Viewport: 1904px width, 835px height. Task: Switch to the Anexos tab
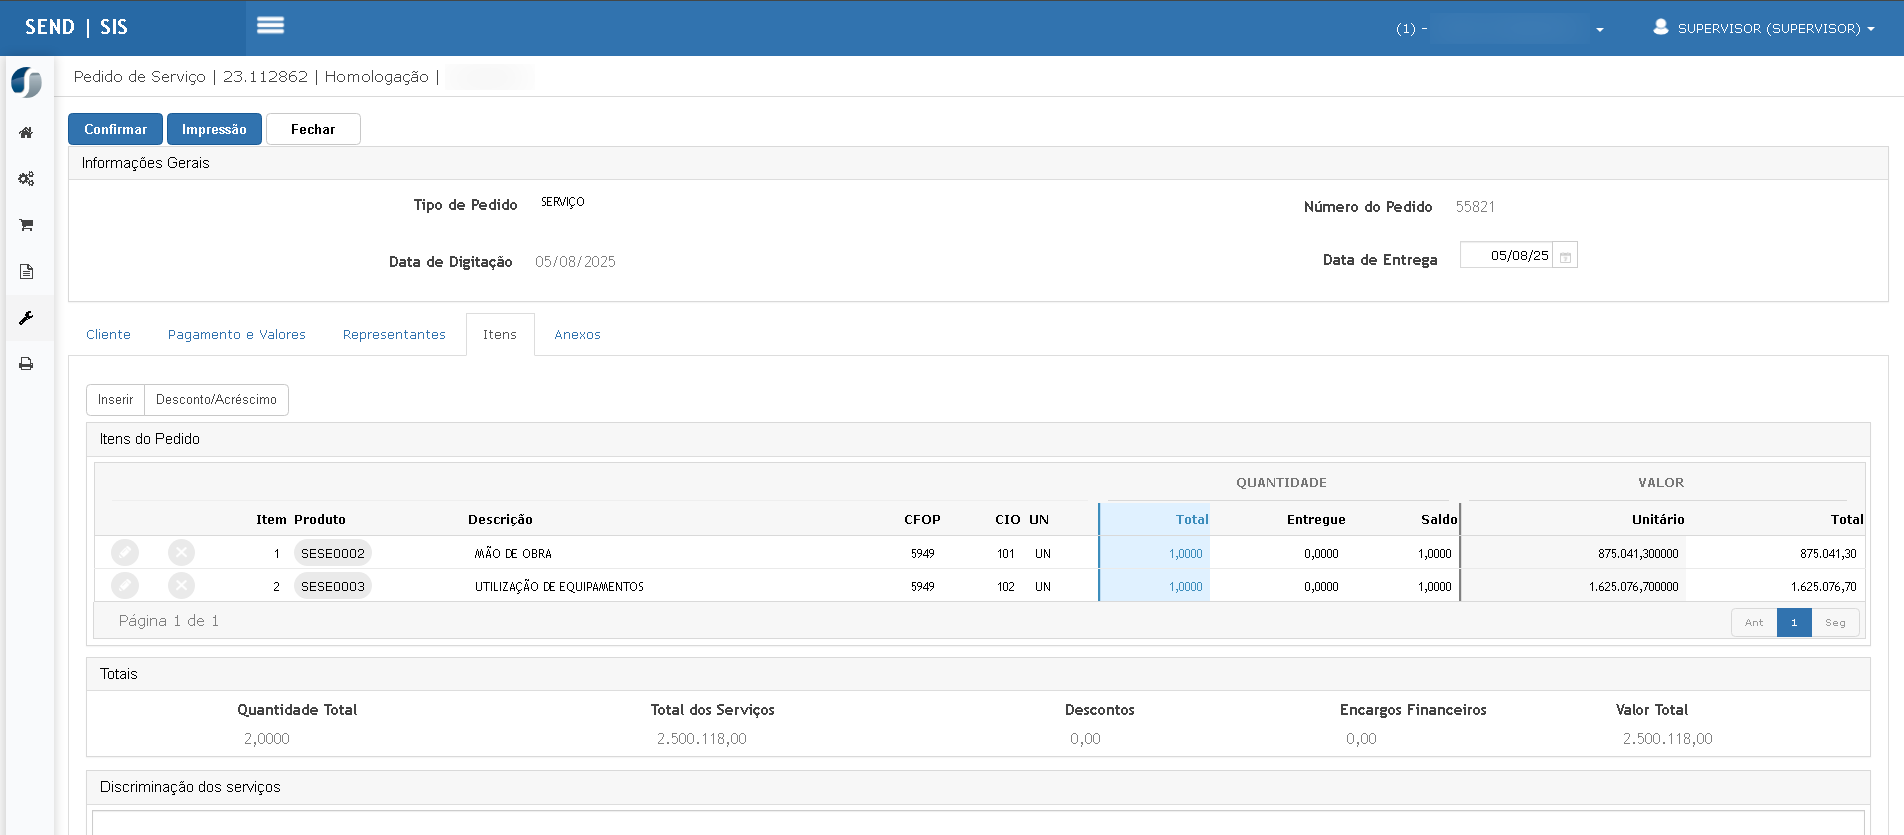click(578, 335)
